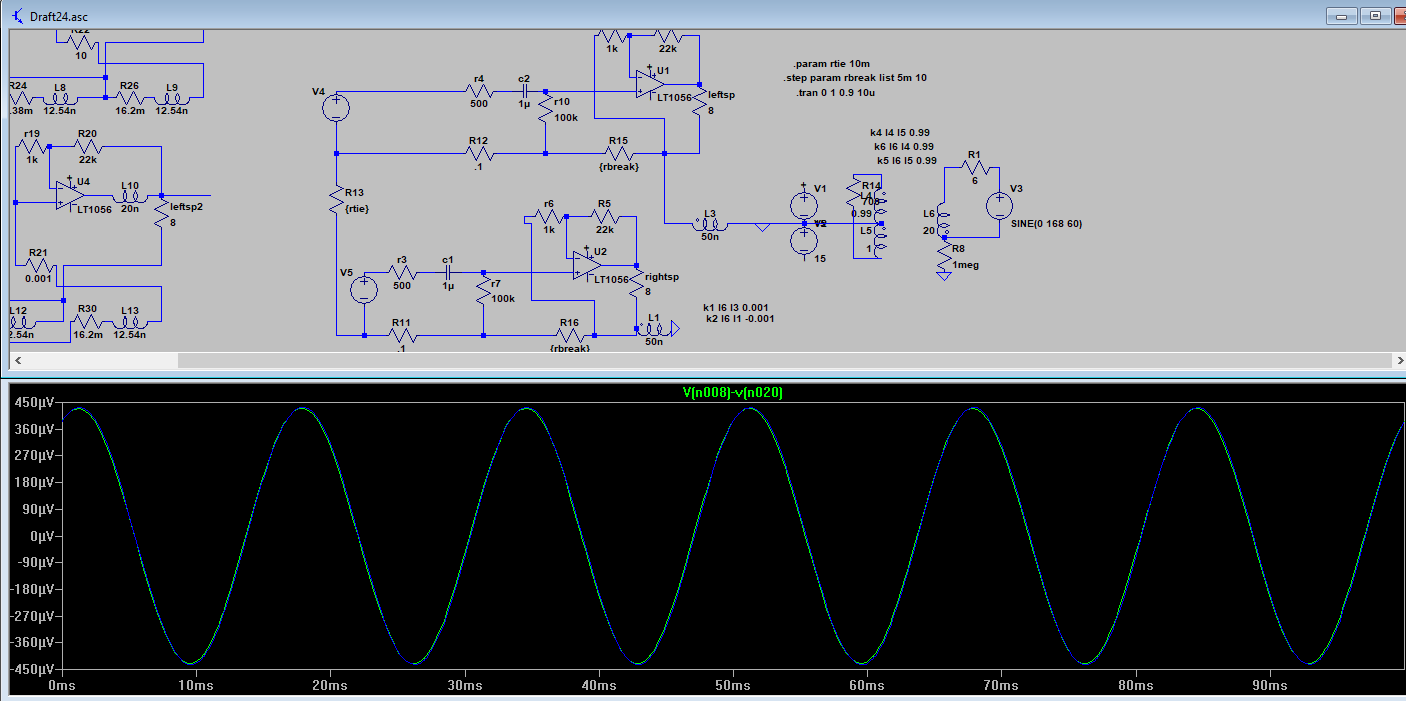Select the R5 22k feedback resistor
1406x701 pixels.
(604, 218)
